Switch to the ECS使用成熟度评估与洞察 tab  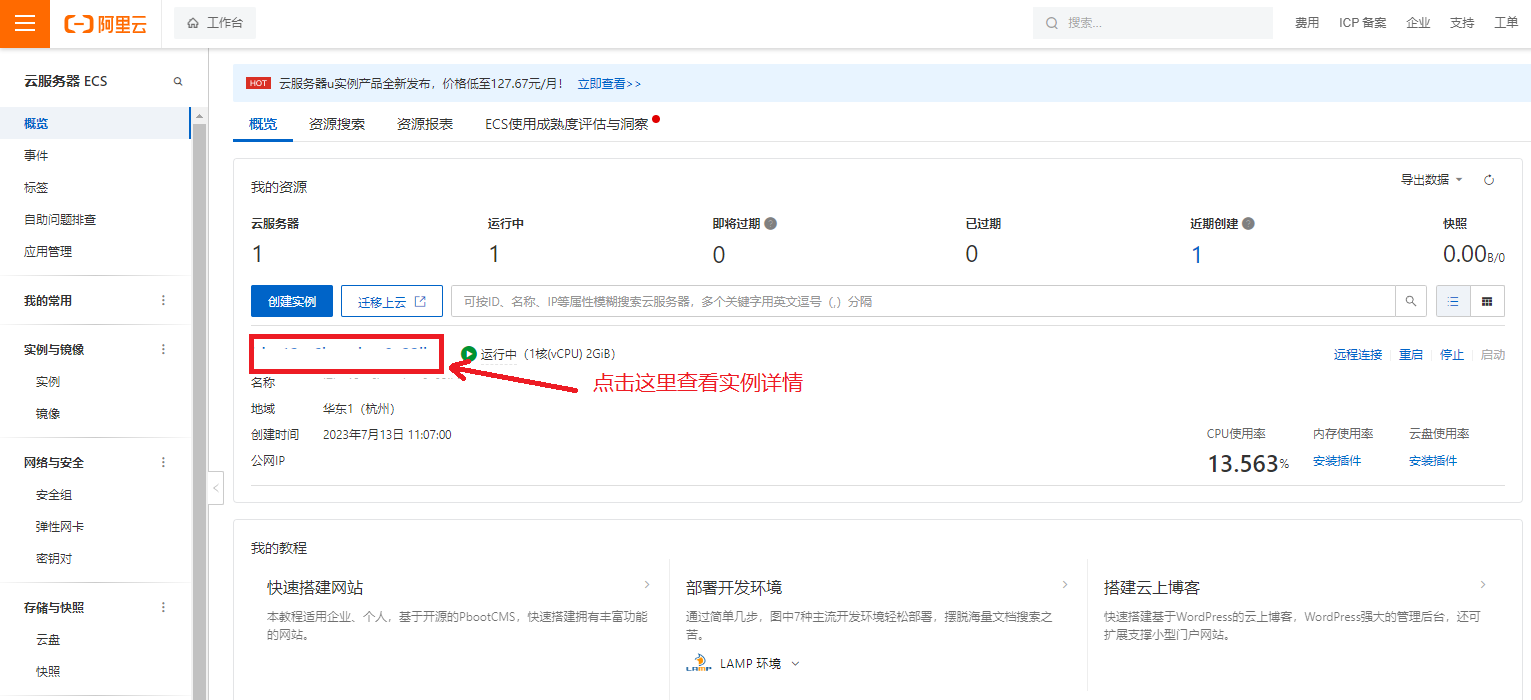[567, 124]
